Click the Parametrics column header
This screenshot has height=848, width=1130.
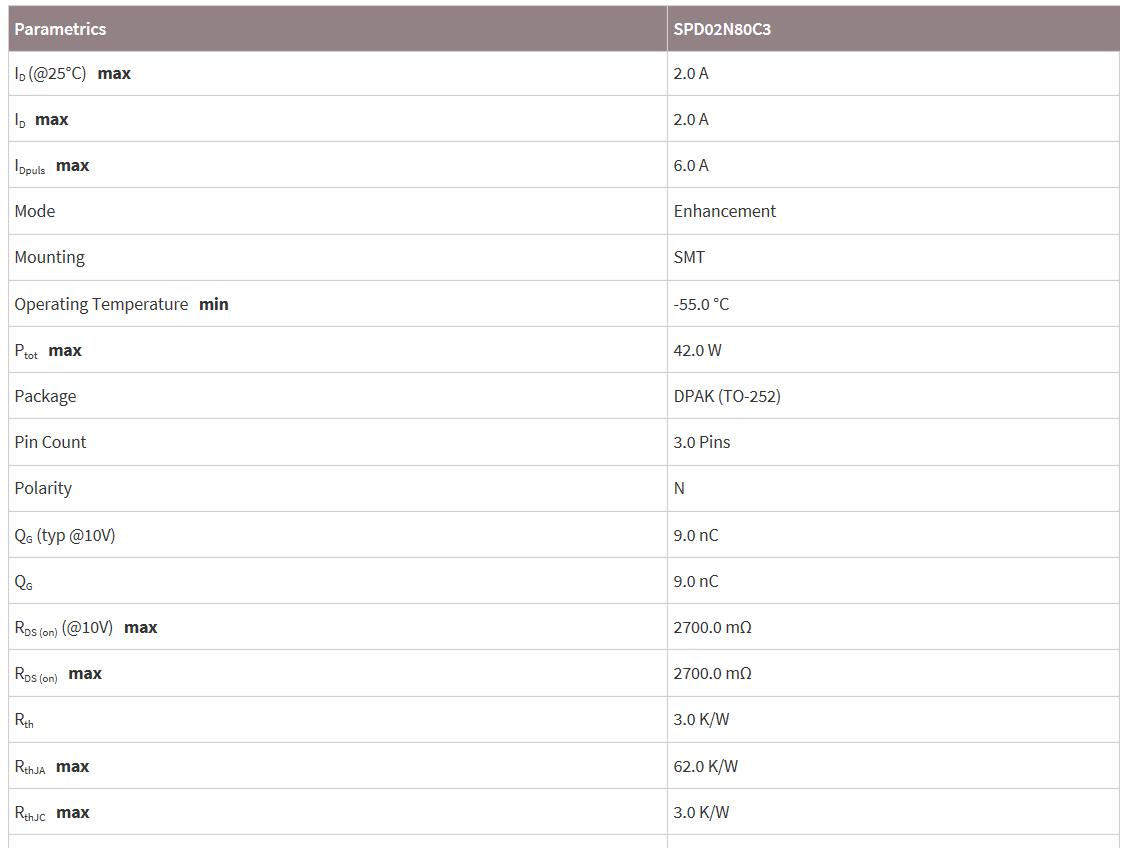point(60,29)
